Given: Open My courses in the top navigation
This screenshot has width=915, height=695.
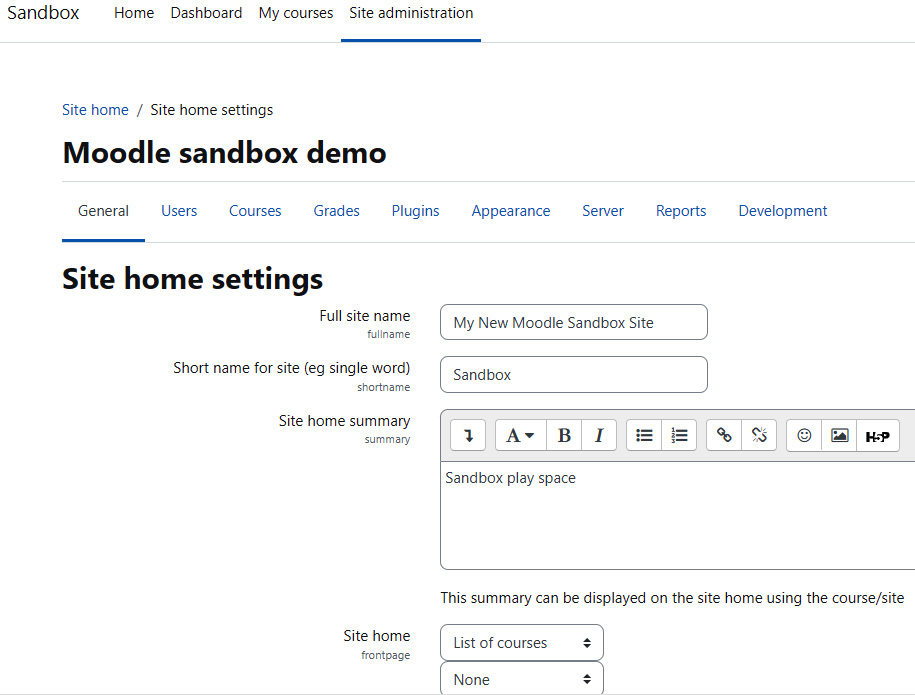Looking at the screenshot, I should click(x=296, y=13).
